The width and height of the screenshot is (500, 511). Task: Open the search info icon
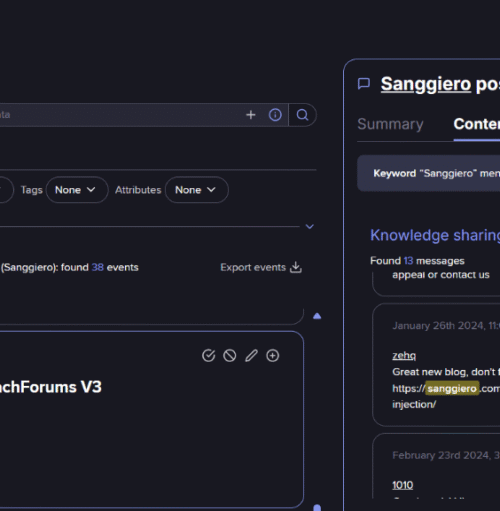[275, 115]
